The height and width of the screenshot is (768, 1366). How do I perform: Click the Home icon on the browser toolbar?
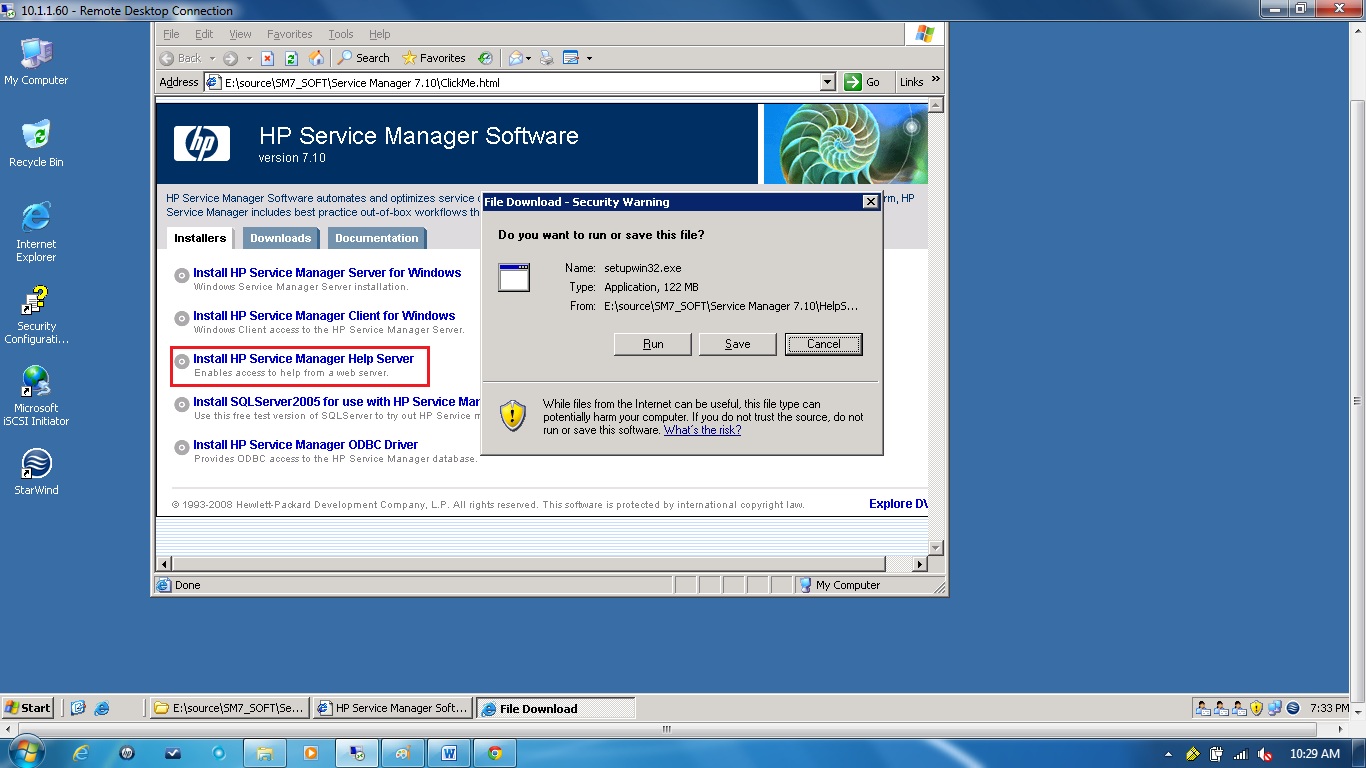click(x=316, y=58)
